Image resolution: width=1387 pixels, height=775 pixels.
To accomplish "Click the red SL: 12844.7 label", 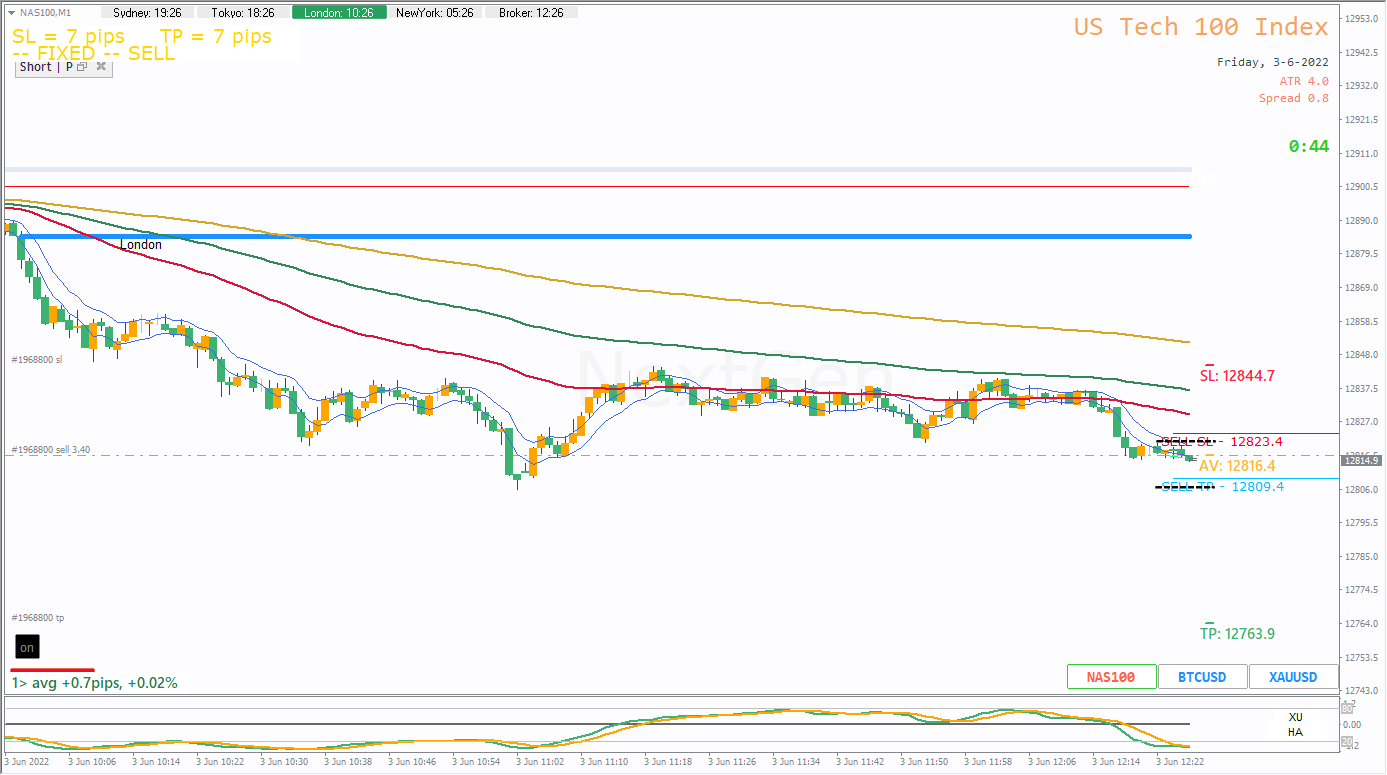I will [x=1237, y=376].
